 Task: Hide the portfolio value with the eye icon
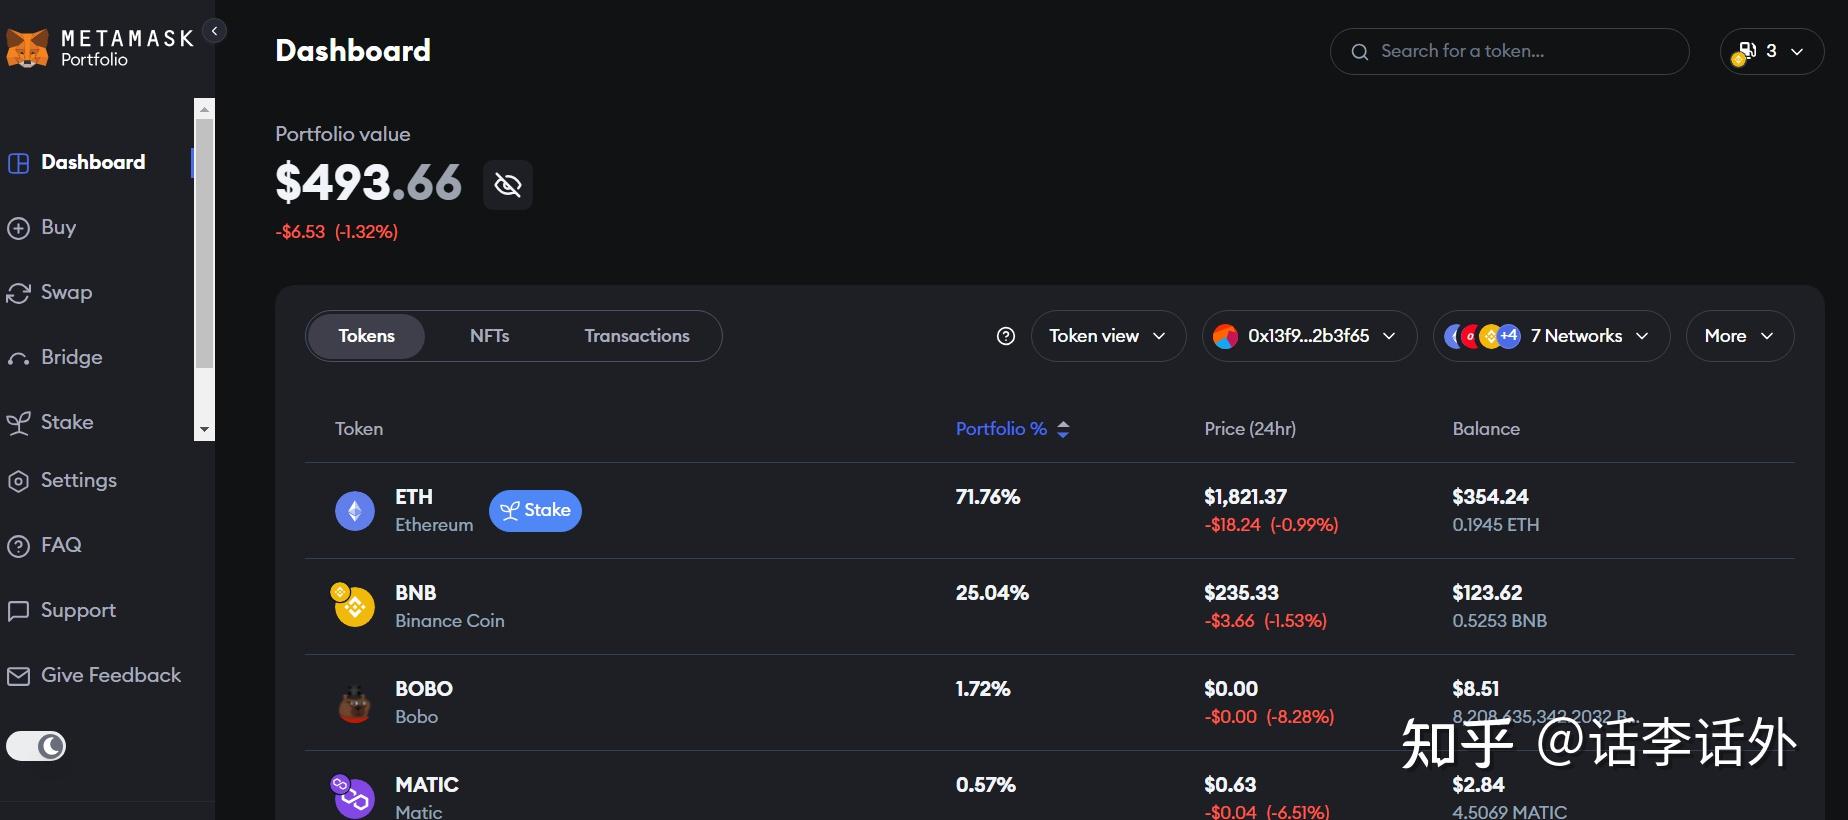[x=508, y=185]
